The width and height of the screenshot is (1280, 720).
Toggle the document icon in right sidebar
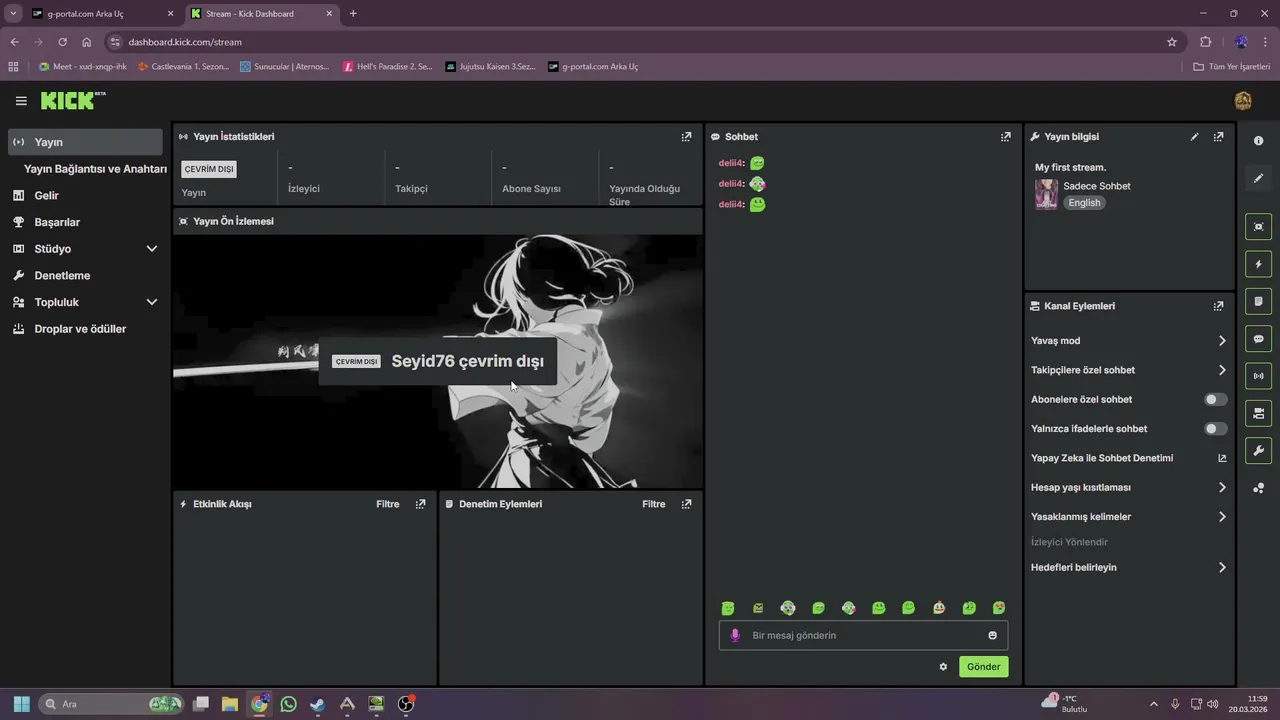point(1258,301)
